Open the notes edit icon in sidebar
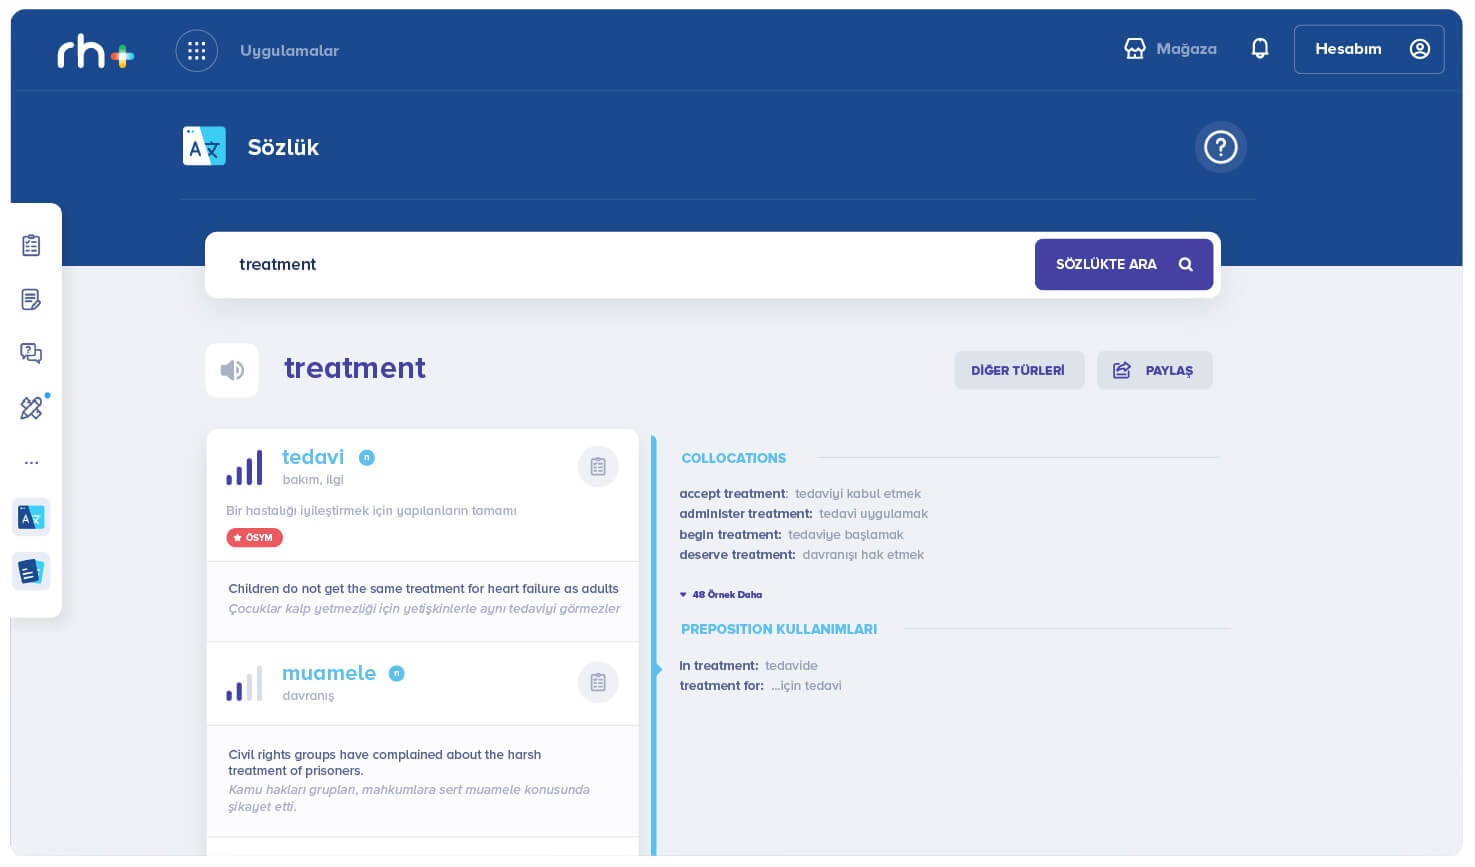1475x867 pixels. (31, 299)
